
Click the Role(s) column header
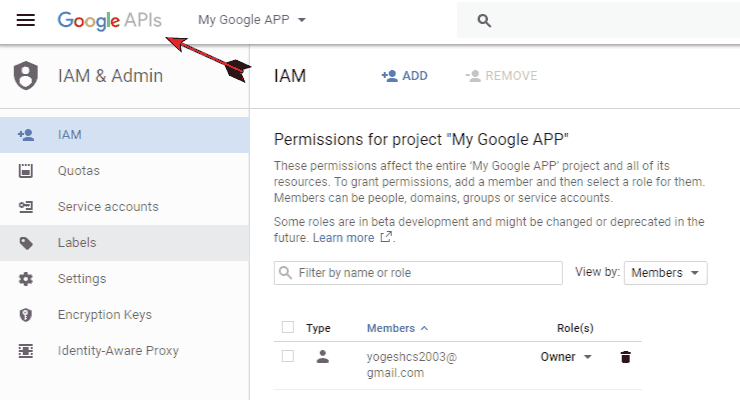(x=575, y=328)
